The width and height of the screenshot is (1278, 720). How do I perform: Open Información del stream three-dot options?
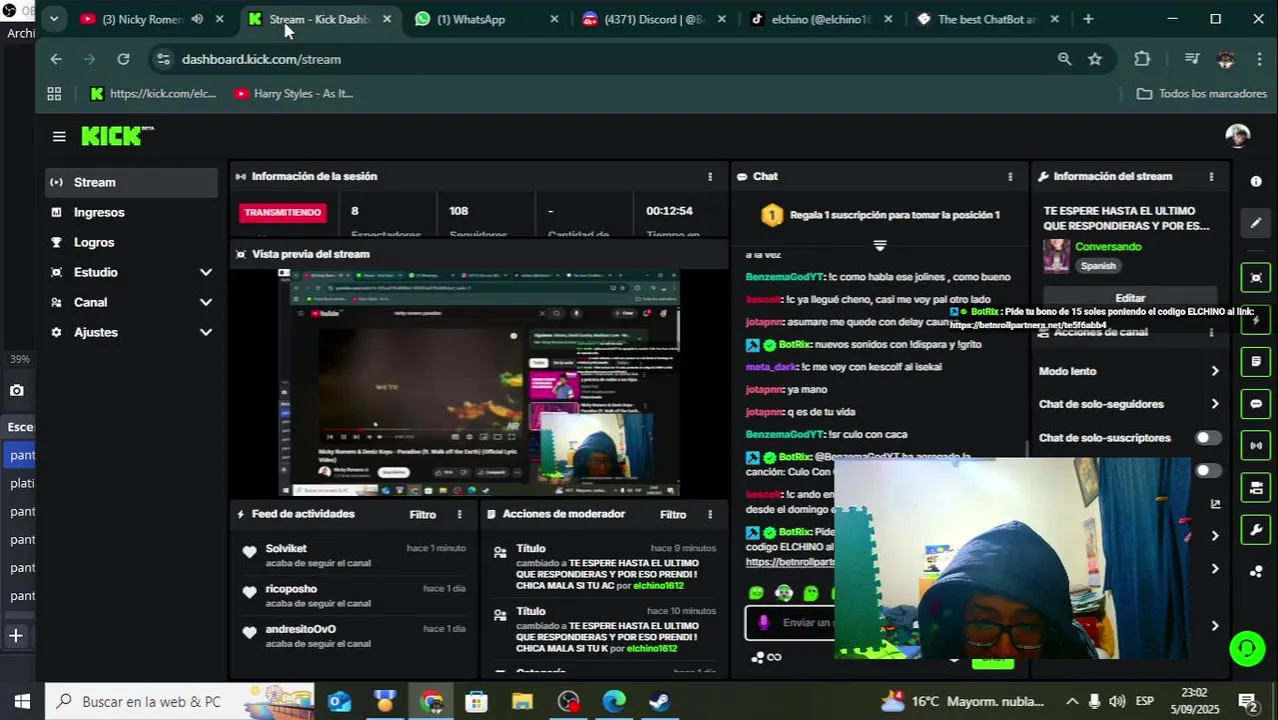[x=1211, y=176]
